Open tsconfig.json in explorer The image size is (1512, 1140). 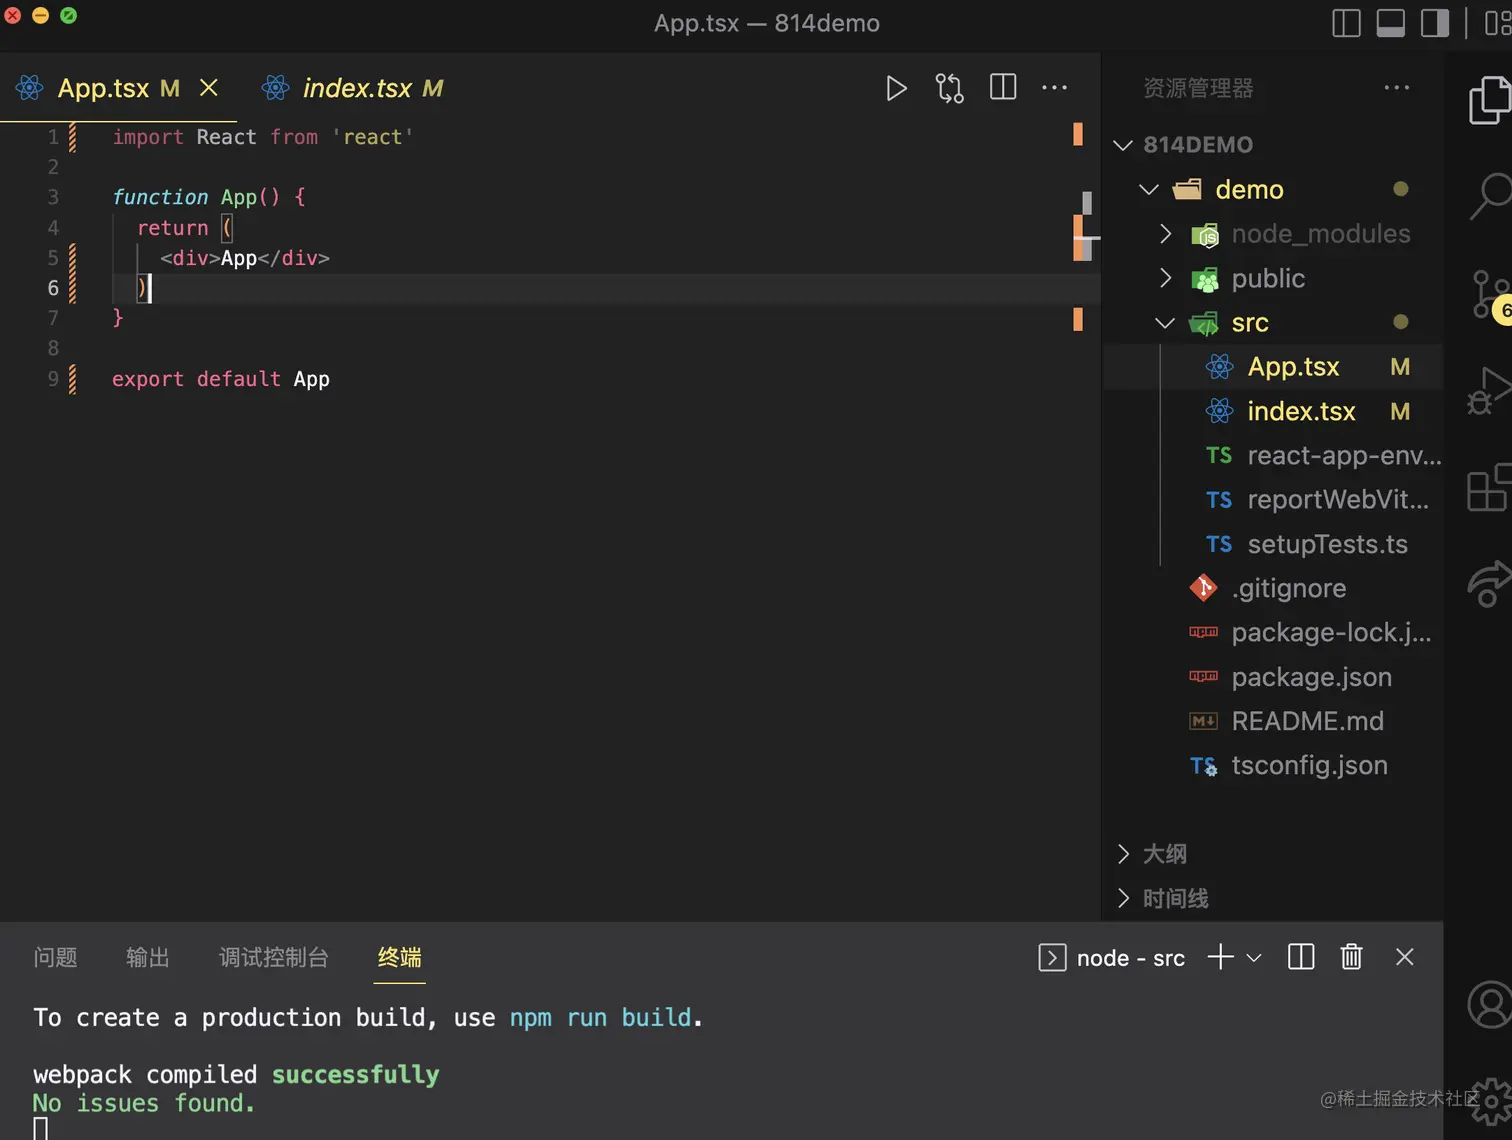pyautogui.click(x=1273, y=765)
